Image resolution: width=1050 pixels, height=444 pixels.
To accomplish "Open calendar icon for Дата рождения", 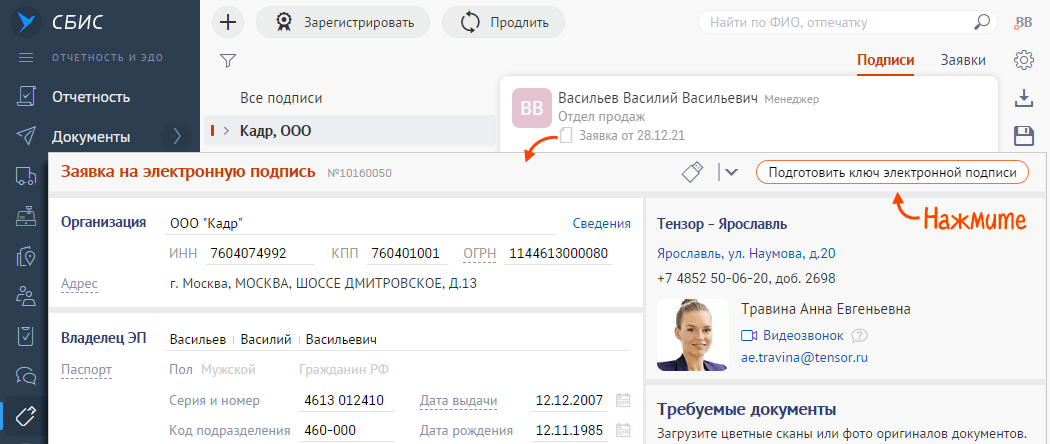I will [623, 430].
